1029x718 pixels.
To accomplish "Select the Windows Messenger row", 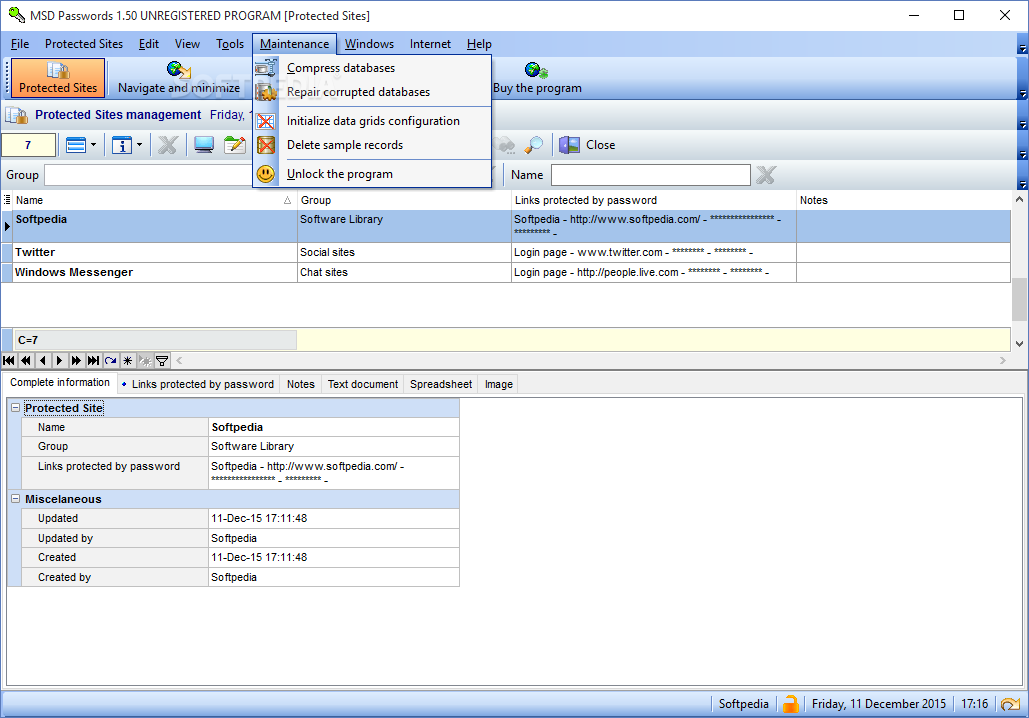I will pos(505,272).
